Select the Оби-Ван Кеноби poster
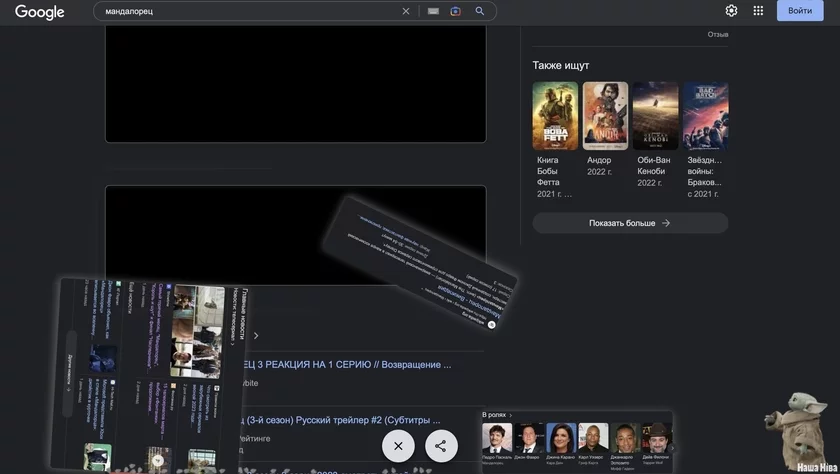840x474 pixels. [655, 116]
